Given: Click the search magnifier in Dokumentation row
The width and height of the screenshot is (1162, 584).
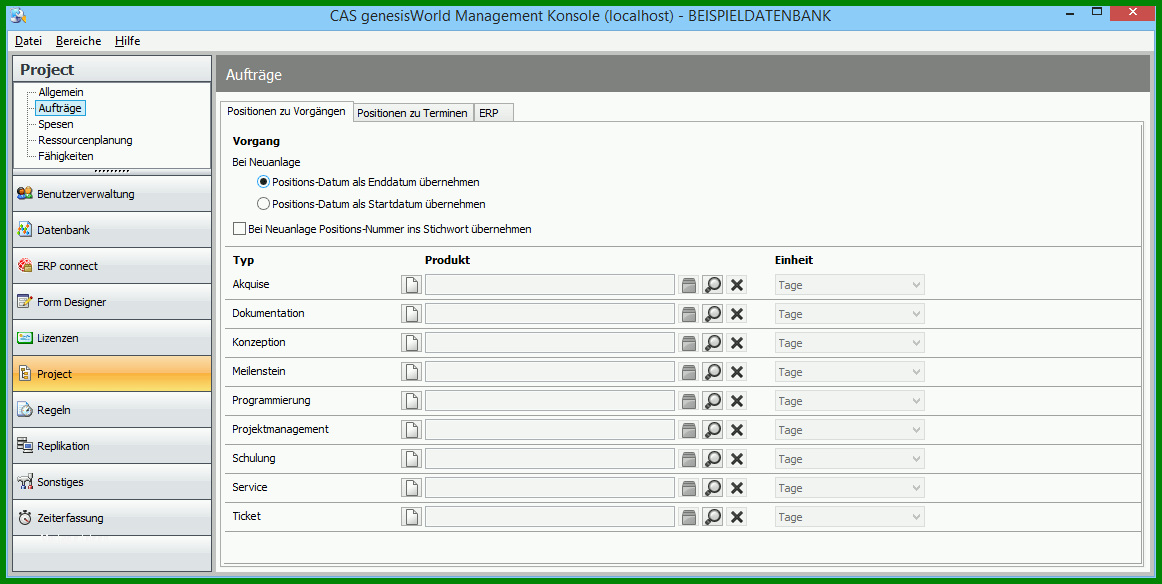Looking at the screenshot, I should click(x=712, y=313).
